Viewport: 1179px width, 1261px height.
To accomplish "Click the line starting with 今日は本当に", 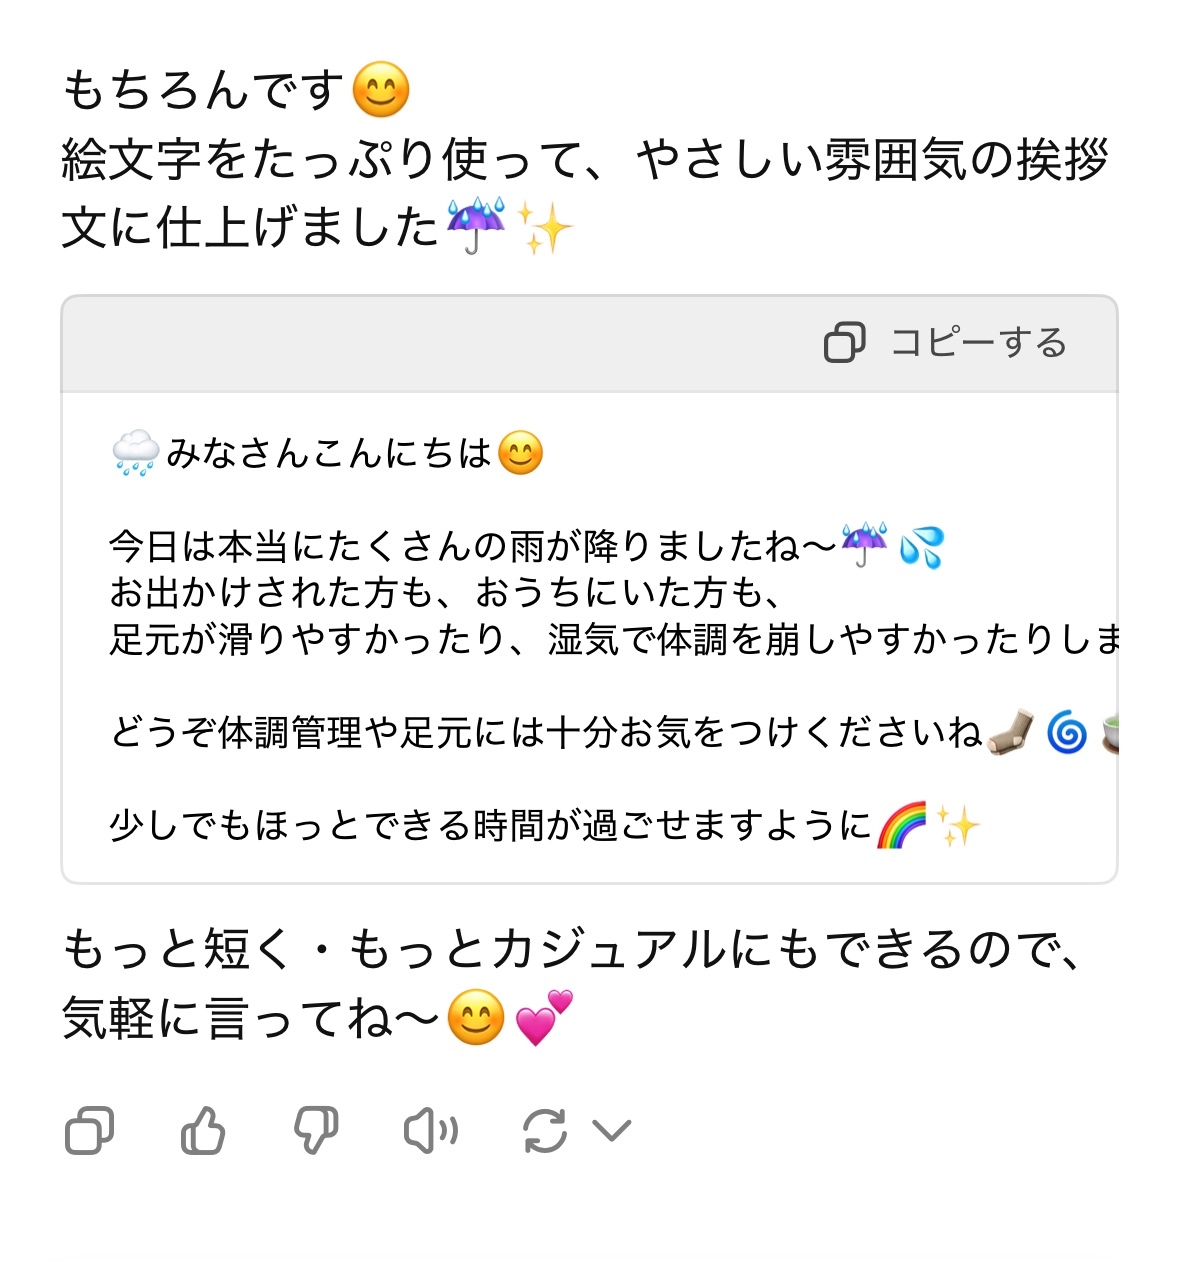I will coord(470,547).
